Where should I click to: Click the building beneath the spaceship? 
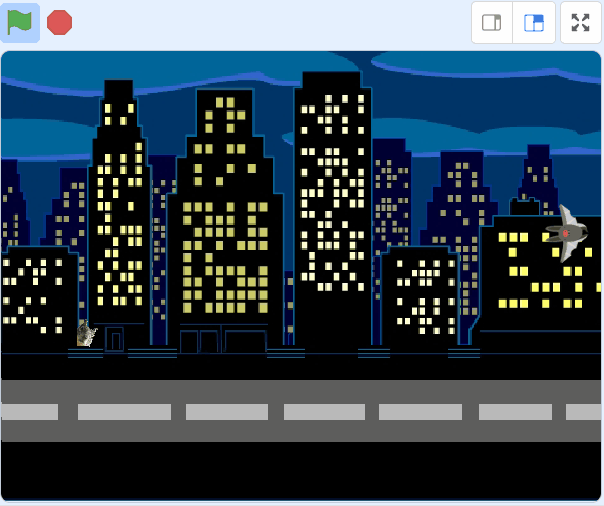click(540, 290)
